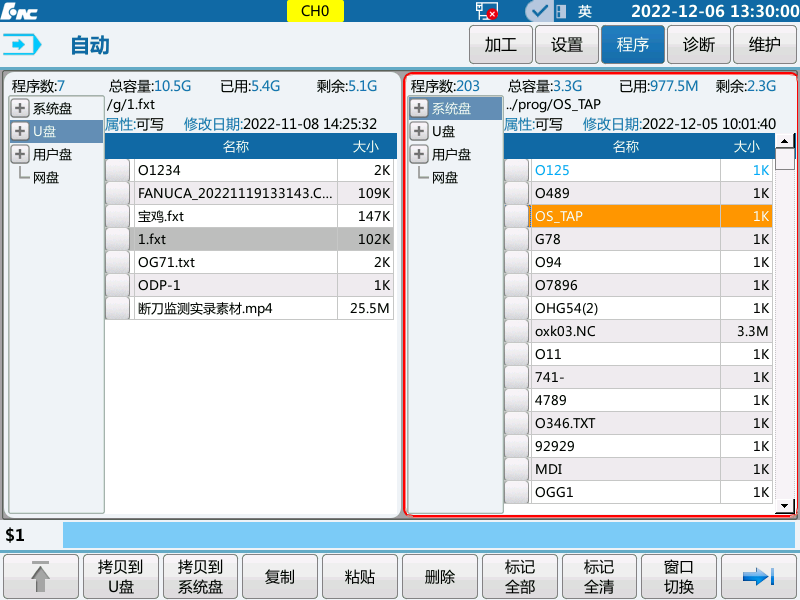The image size is (800, 600).
Task: Click the 英 input language indicator
Action: pos(585,11)
